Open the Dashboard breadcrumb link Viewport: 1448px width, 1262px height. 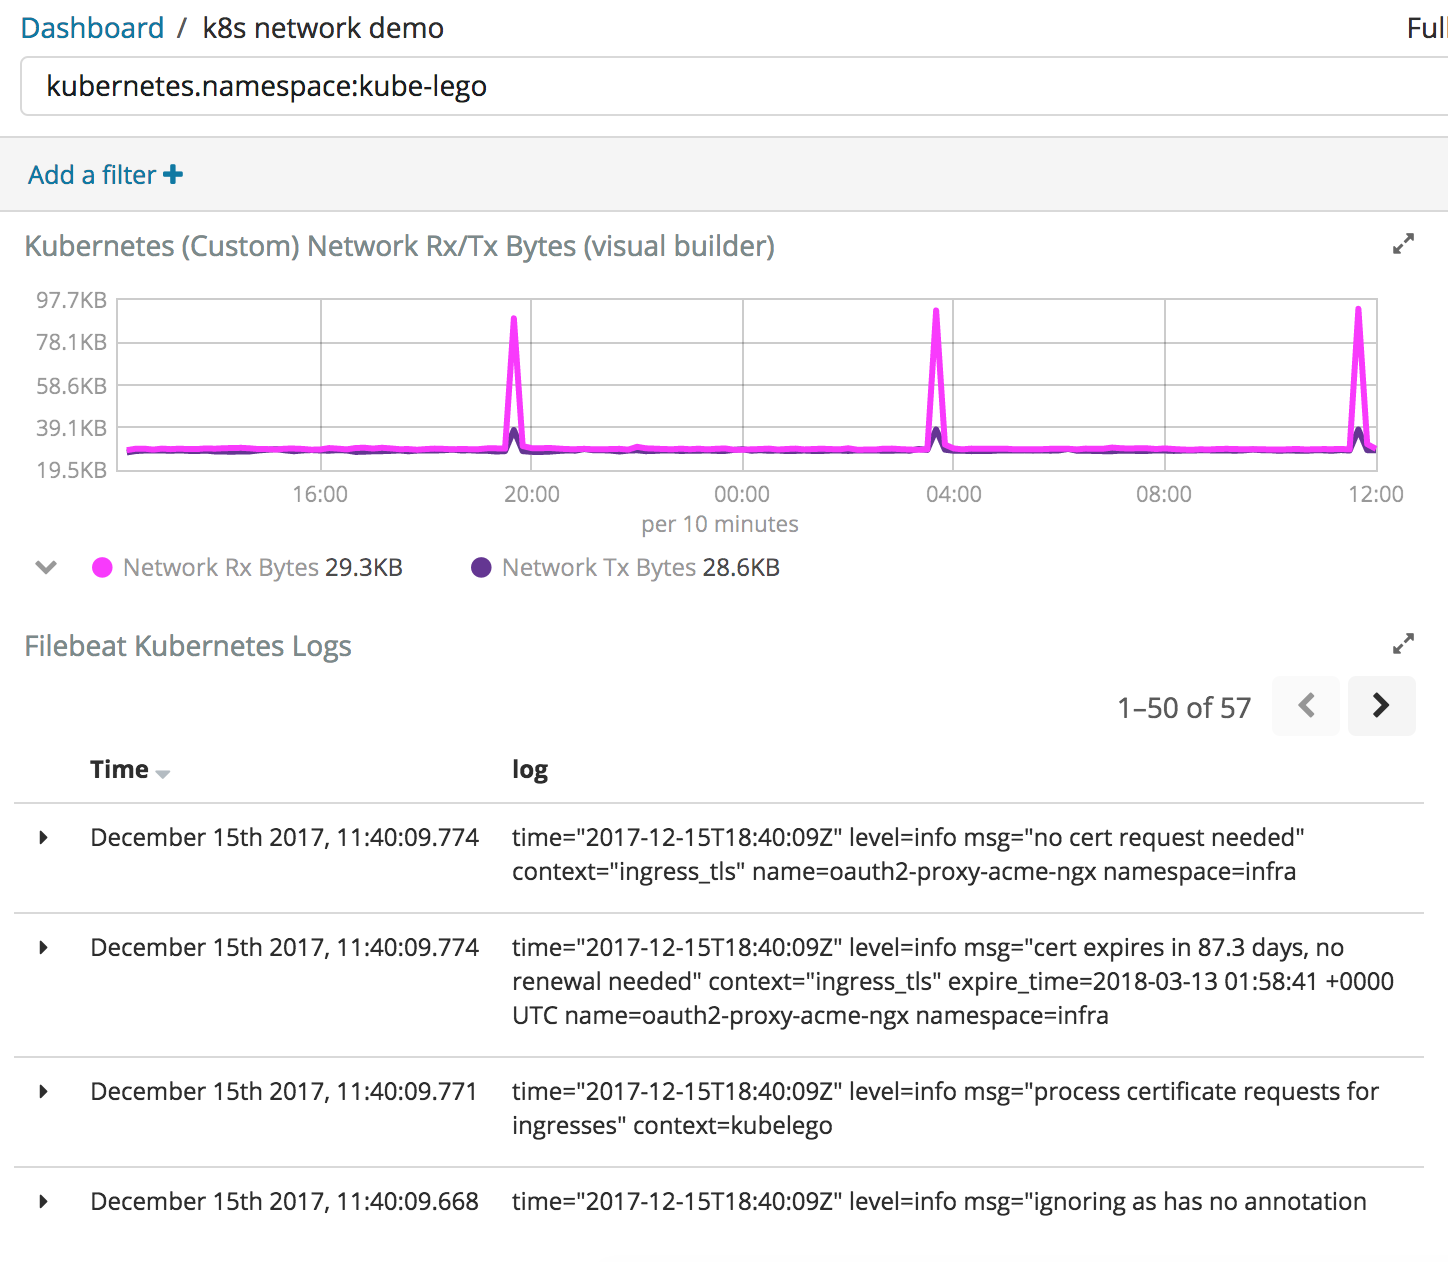click(92, 28)
